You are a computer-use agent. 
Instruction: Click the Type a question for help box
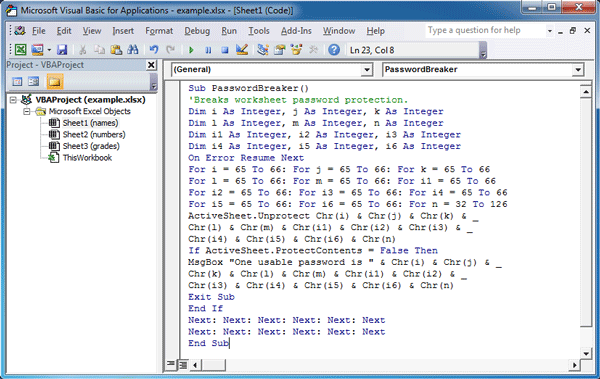(485, 31)
